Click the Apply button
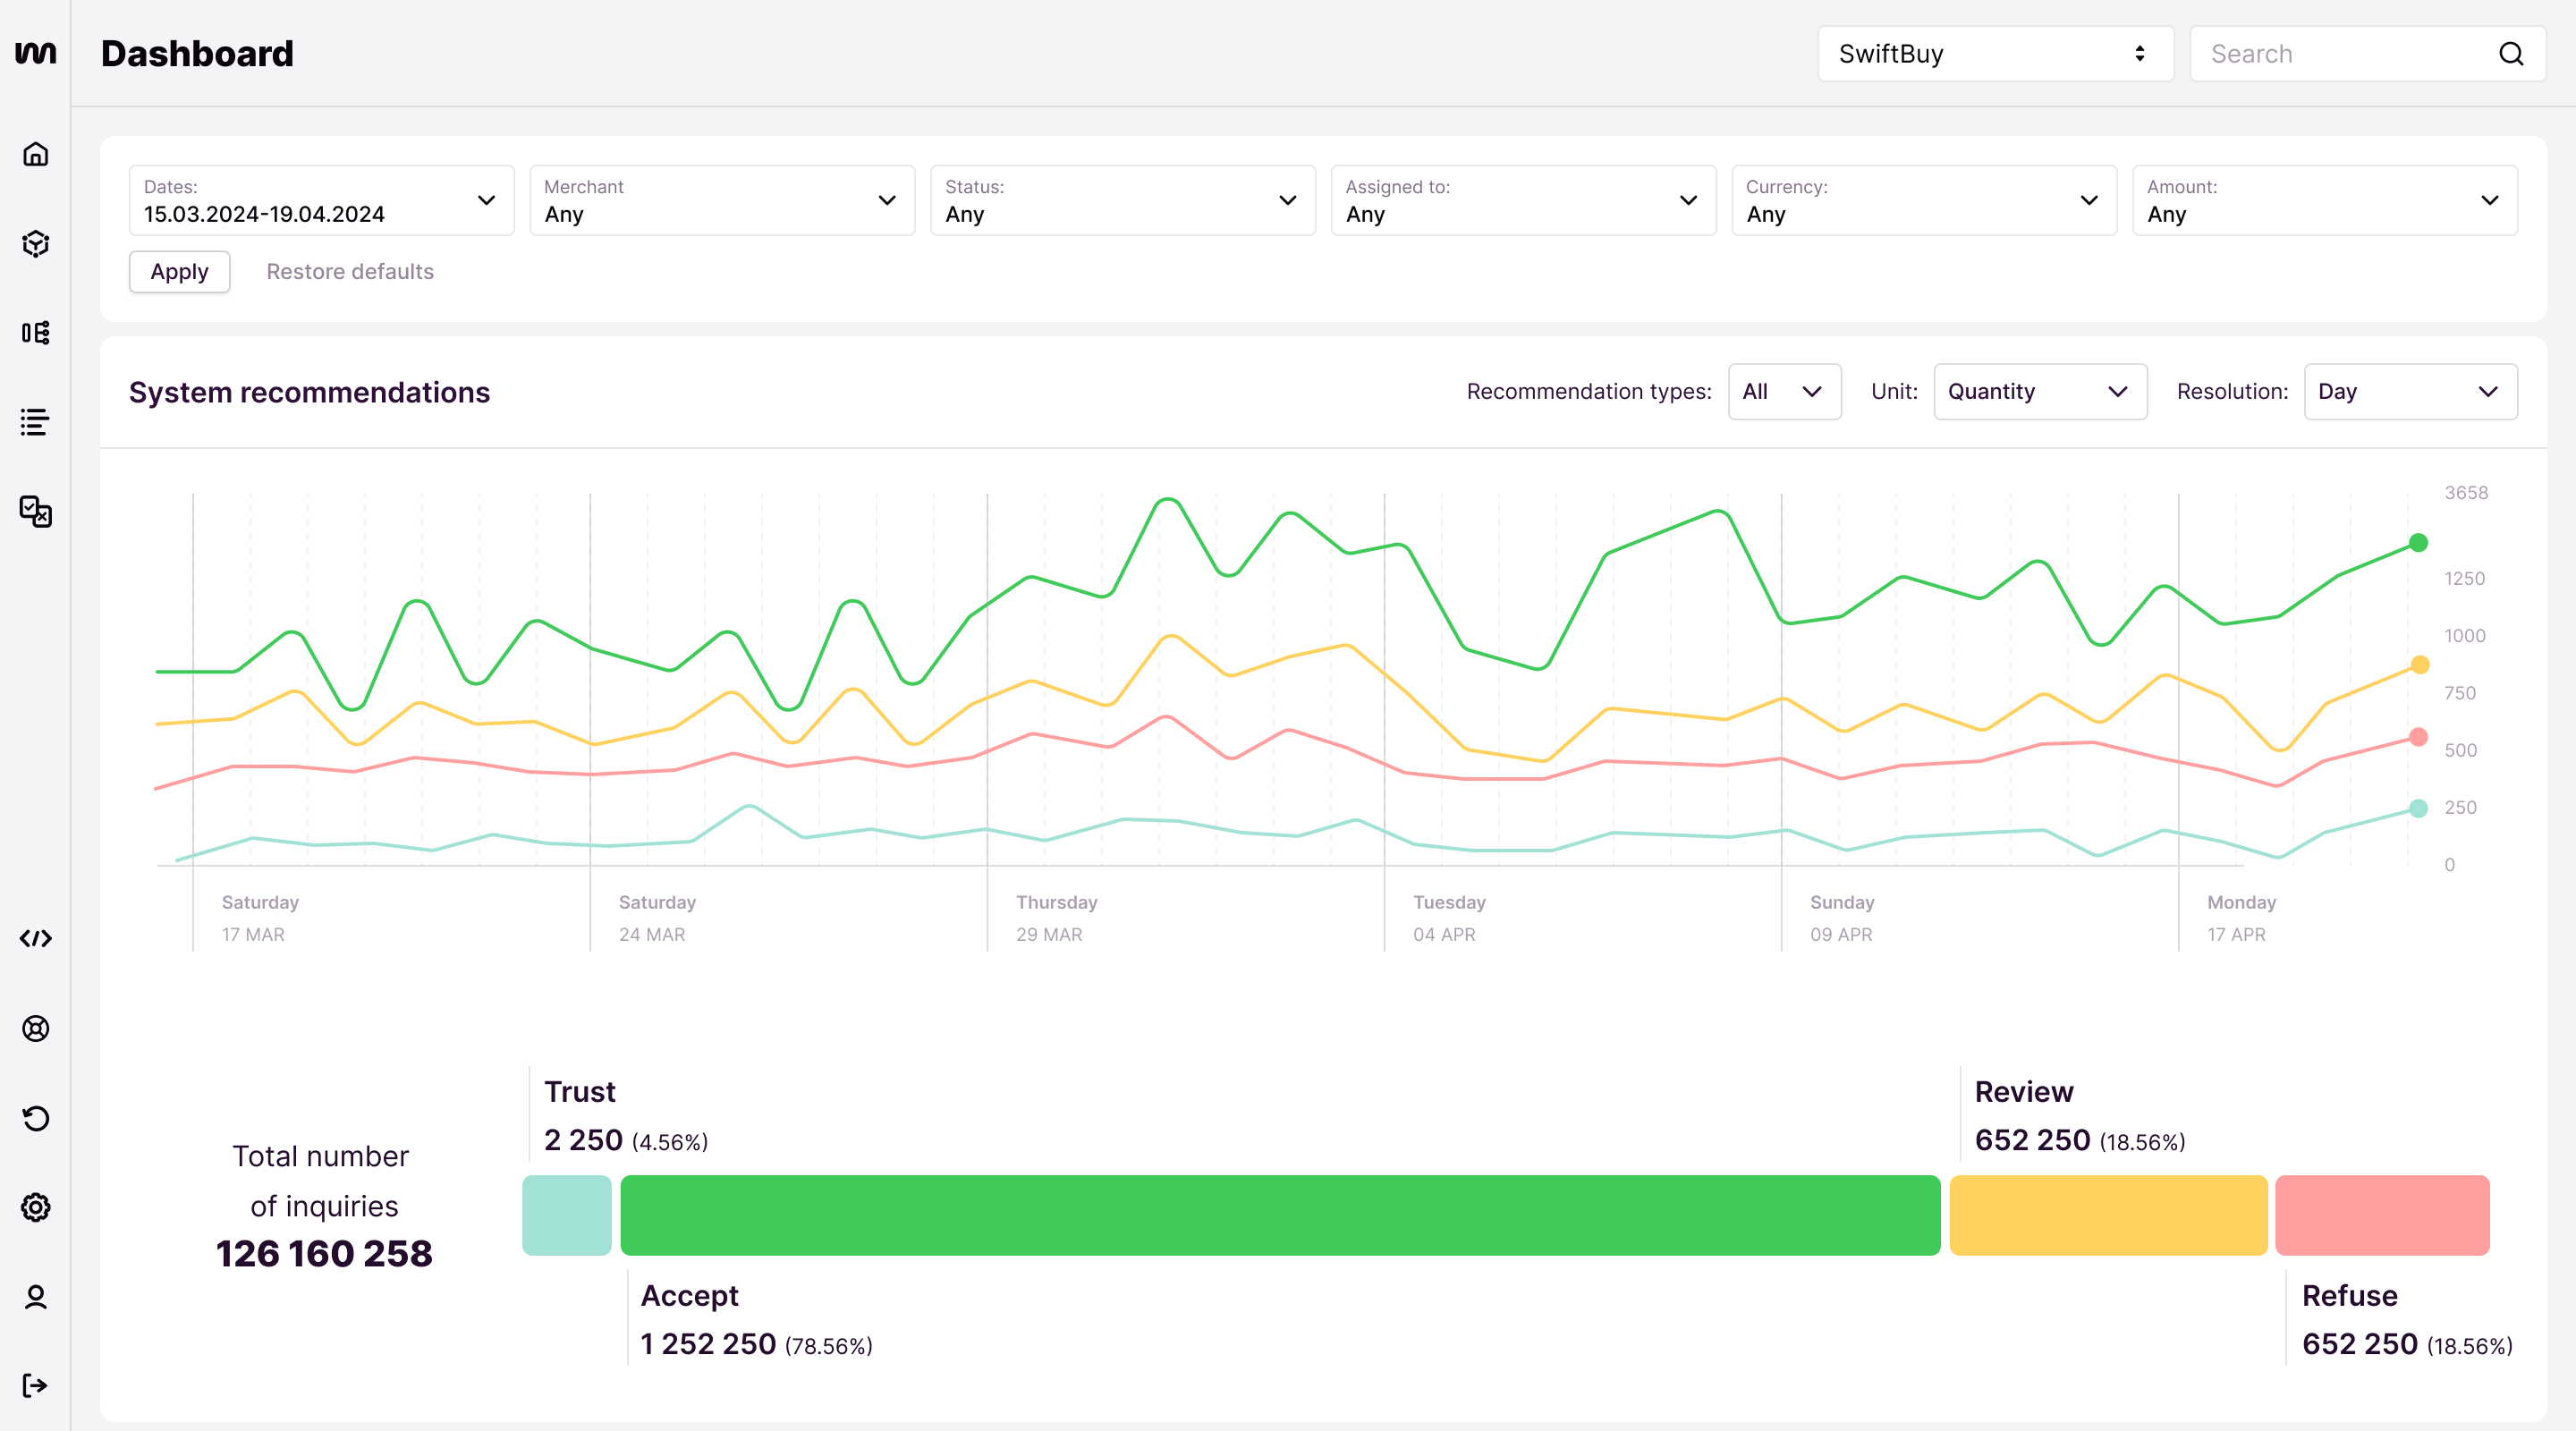The height and width of the screenshot is (1431, 2576). coord(180,272)
